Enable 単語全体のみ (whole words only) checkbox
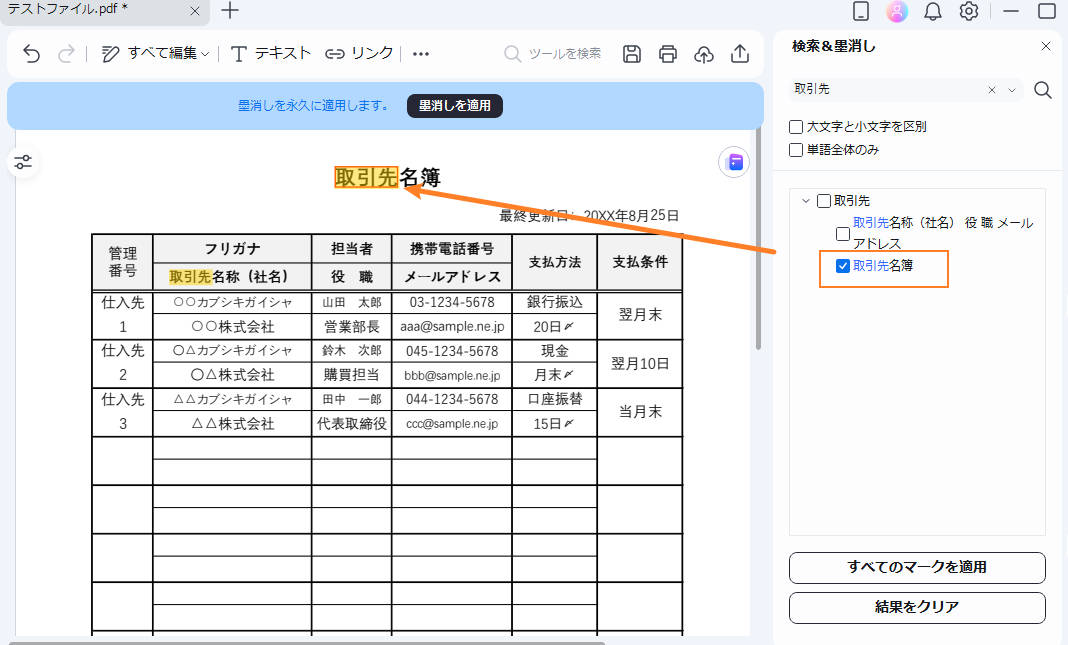The height and width of the screenshot is (645, 1068). (x=796, y=147)
